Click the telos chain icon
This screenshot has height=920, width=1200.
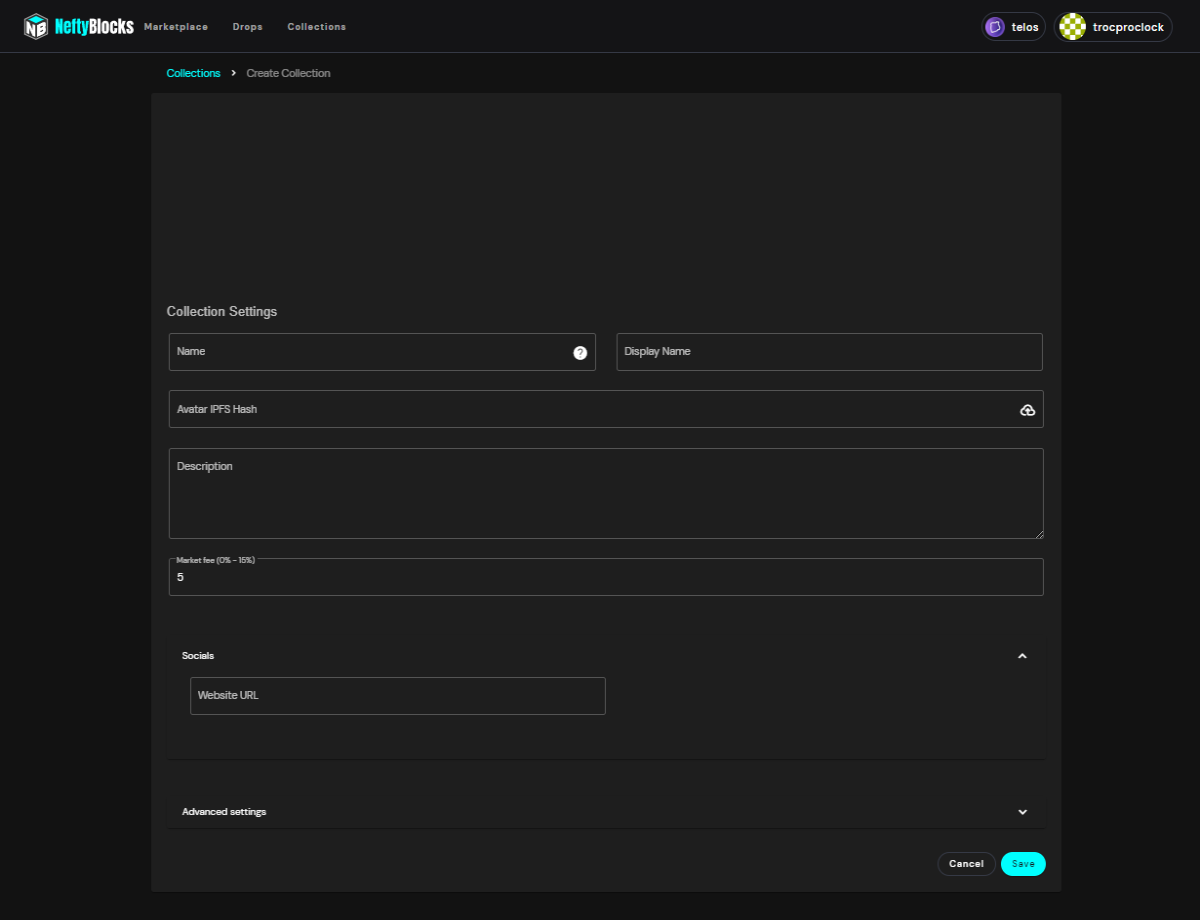coord(994,27)
